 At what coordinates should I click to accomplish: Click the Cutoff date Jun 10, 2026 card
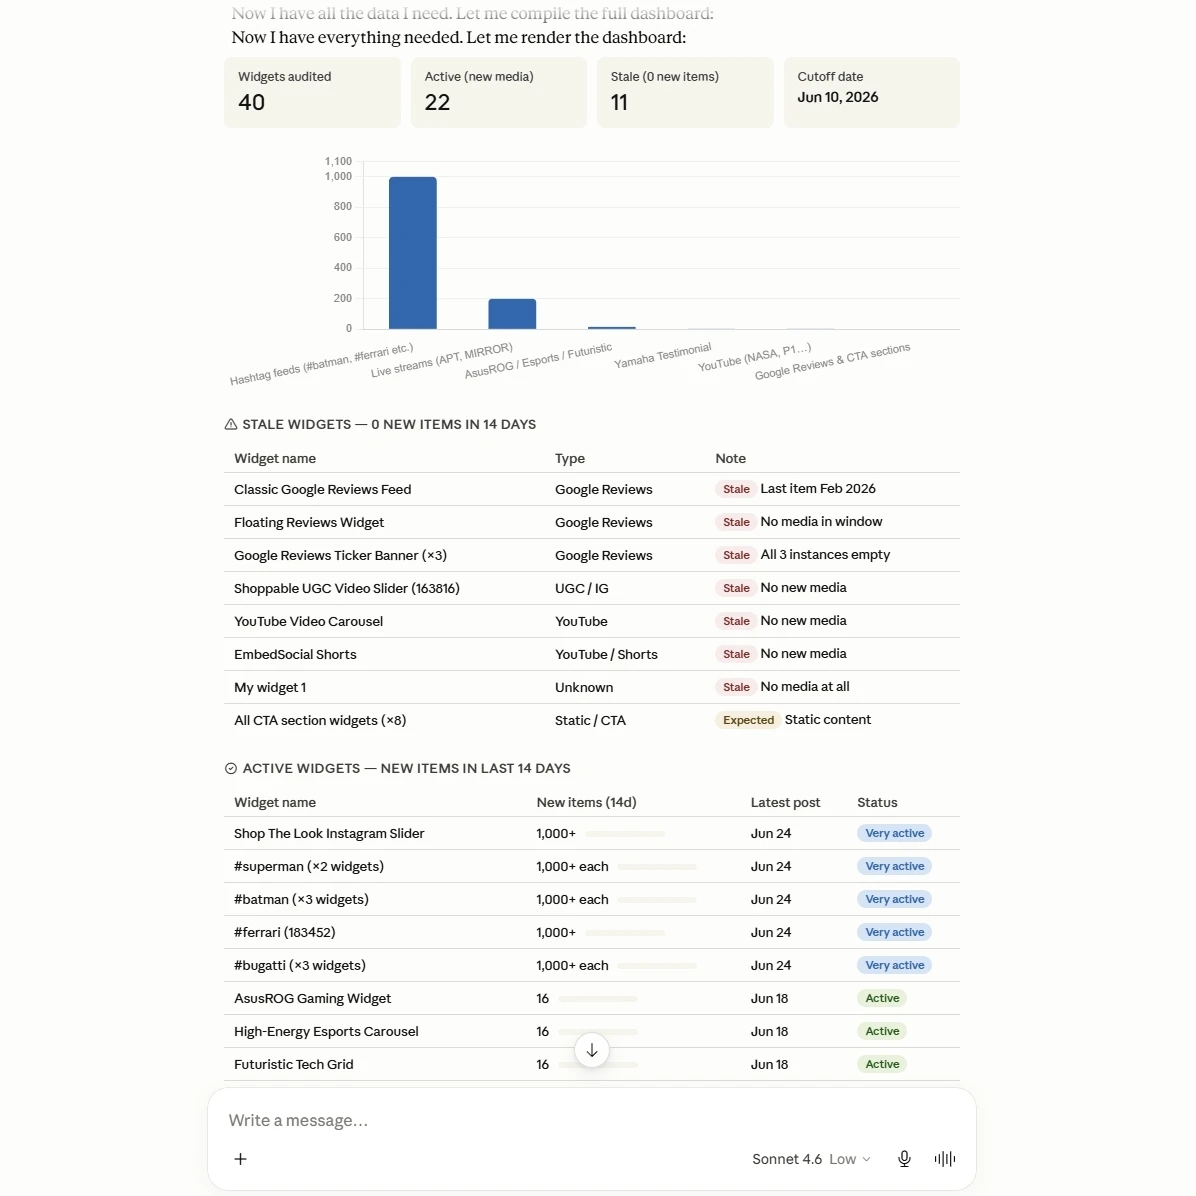(872, 92)
